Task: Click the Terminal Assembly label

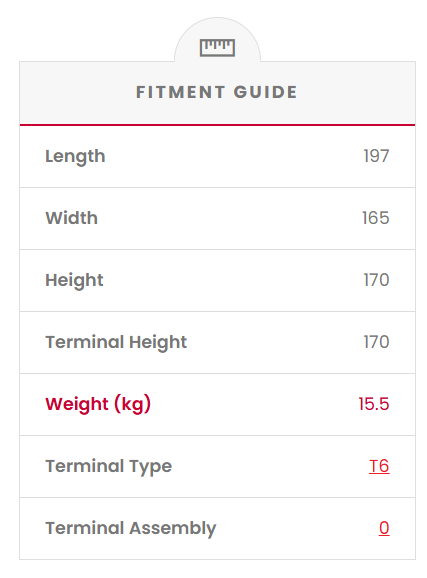Action: (x=131, y=529)
